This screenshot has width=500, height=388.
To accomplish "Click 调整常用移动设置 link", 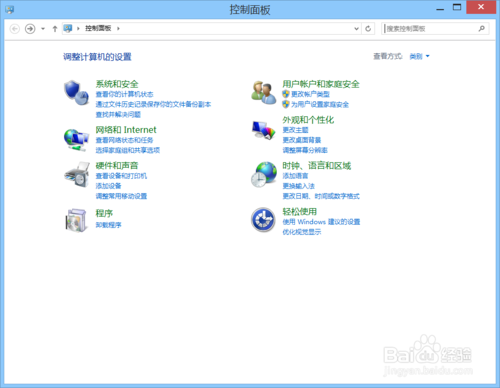I will [121, 196].
